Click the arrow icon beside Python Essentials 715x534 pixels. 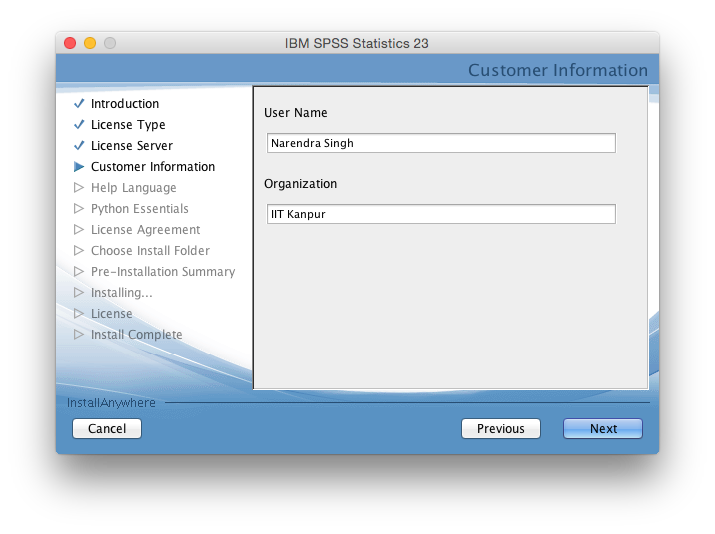(79, 209)
